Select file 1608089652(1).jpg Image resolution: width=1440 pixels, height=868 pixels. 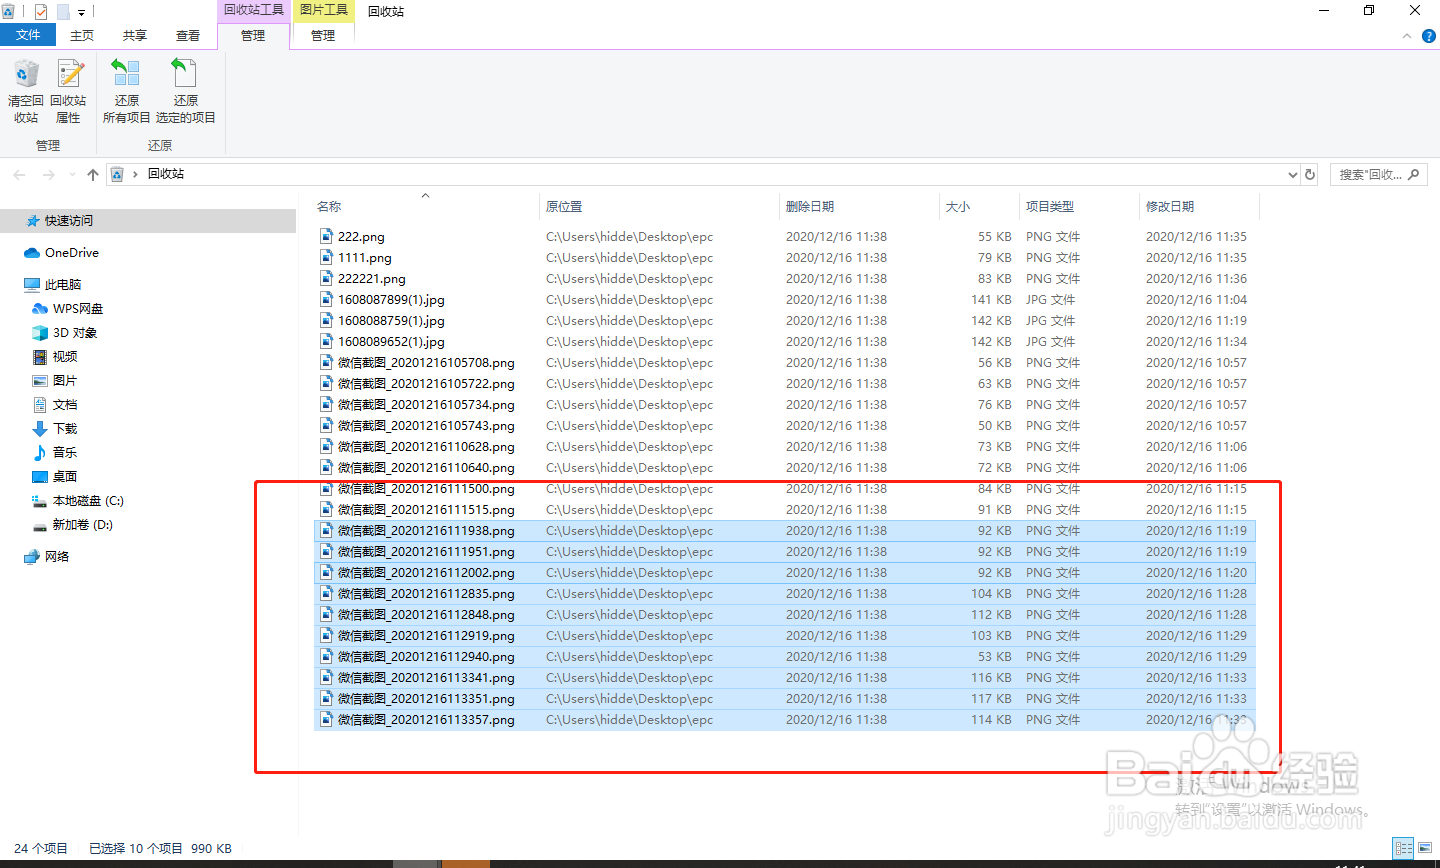tap(391, 342)
